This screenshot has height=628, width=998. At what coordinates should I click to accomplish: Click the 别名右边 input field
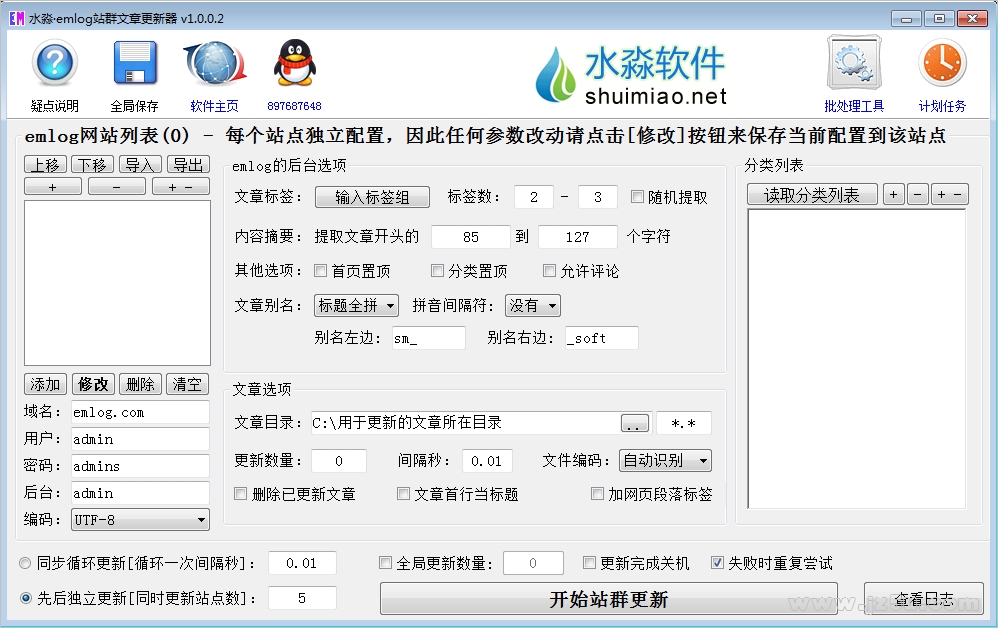click(601, 338)
